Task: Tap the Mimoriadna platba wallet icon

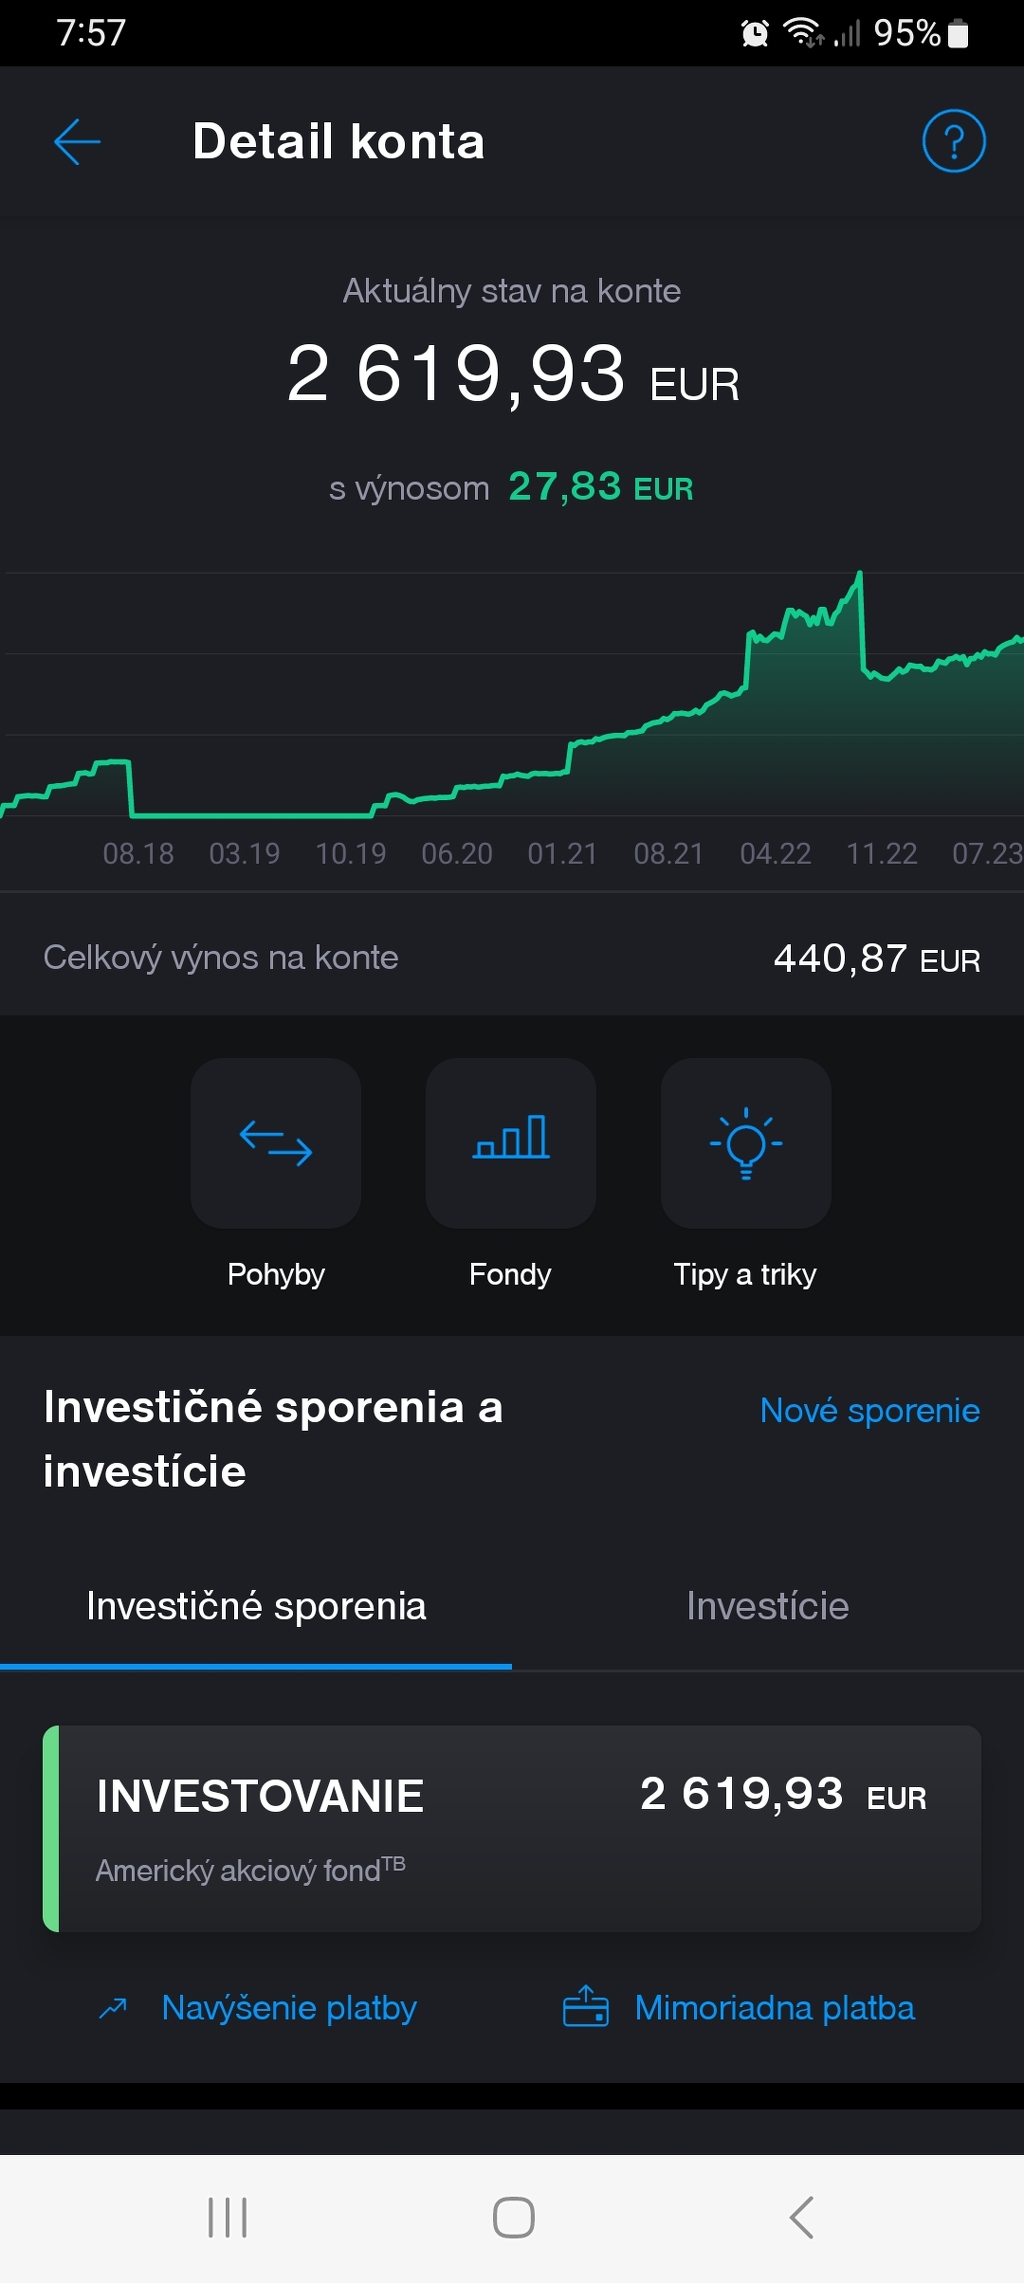Action: tap(586, 2007)
